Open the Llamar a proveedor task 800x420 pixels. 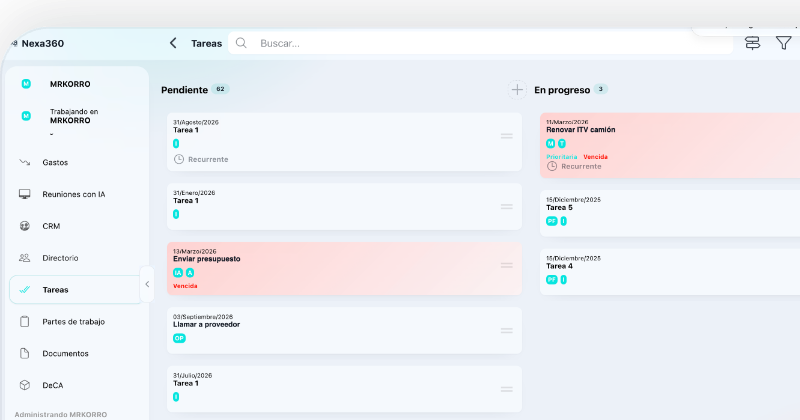pyautogui.click(x=344, y=330)
